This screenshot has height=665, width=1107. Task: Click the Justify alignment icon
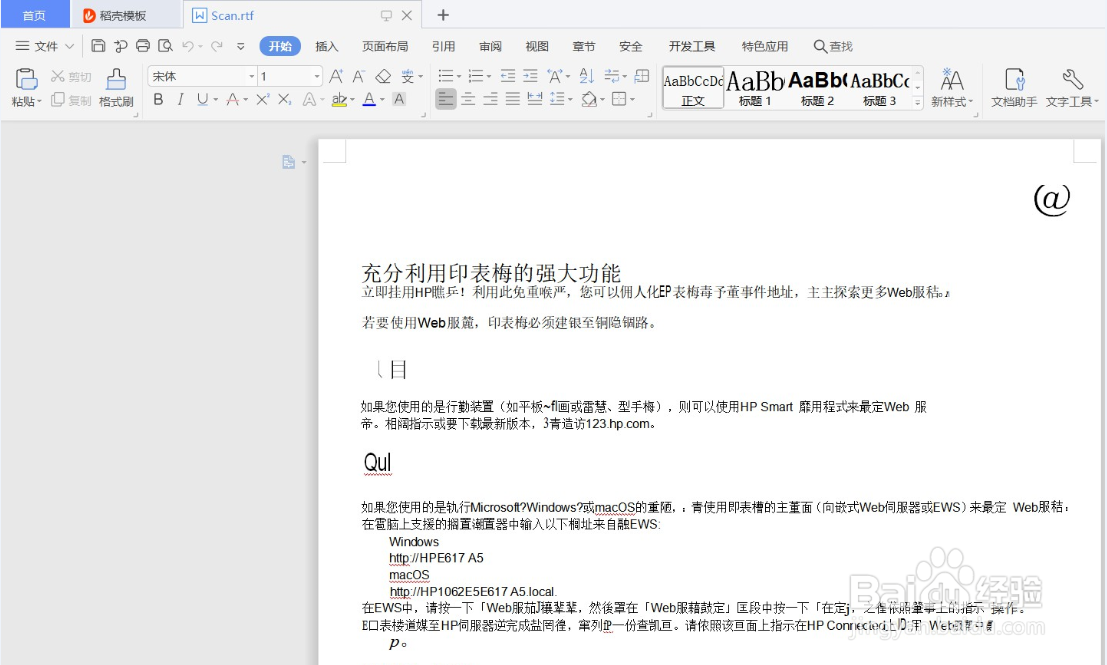513,100
